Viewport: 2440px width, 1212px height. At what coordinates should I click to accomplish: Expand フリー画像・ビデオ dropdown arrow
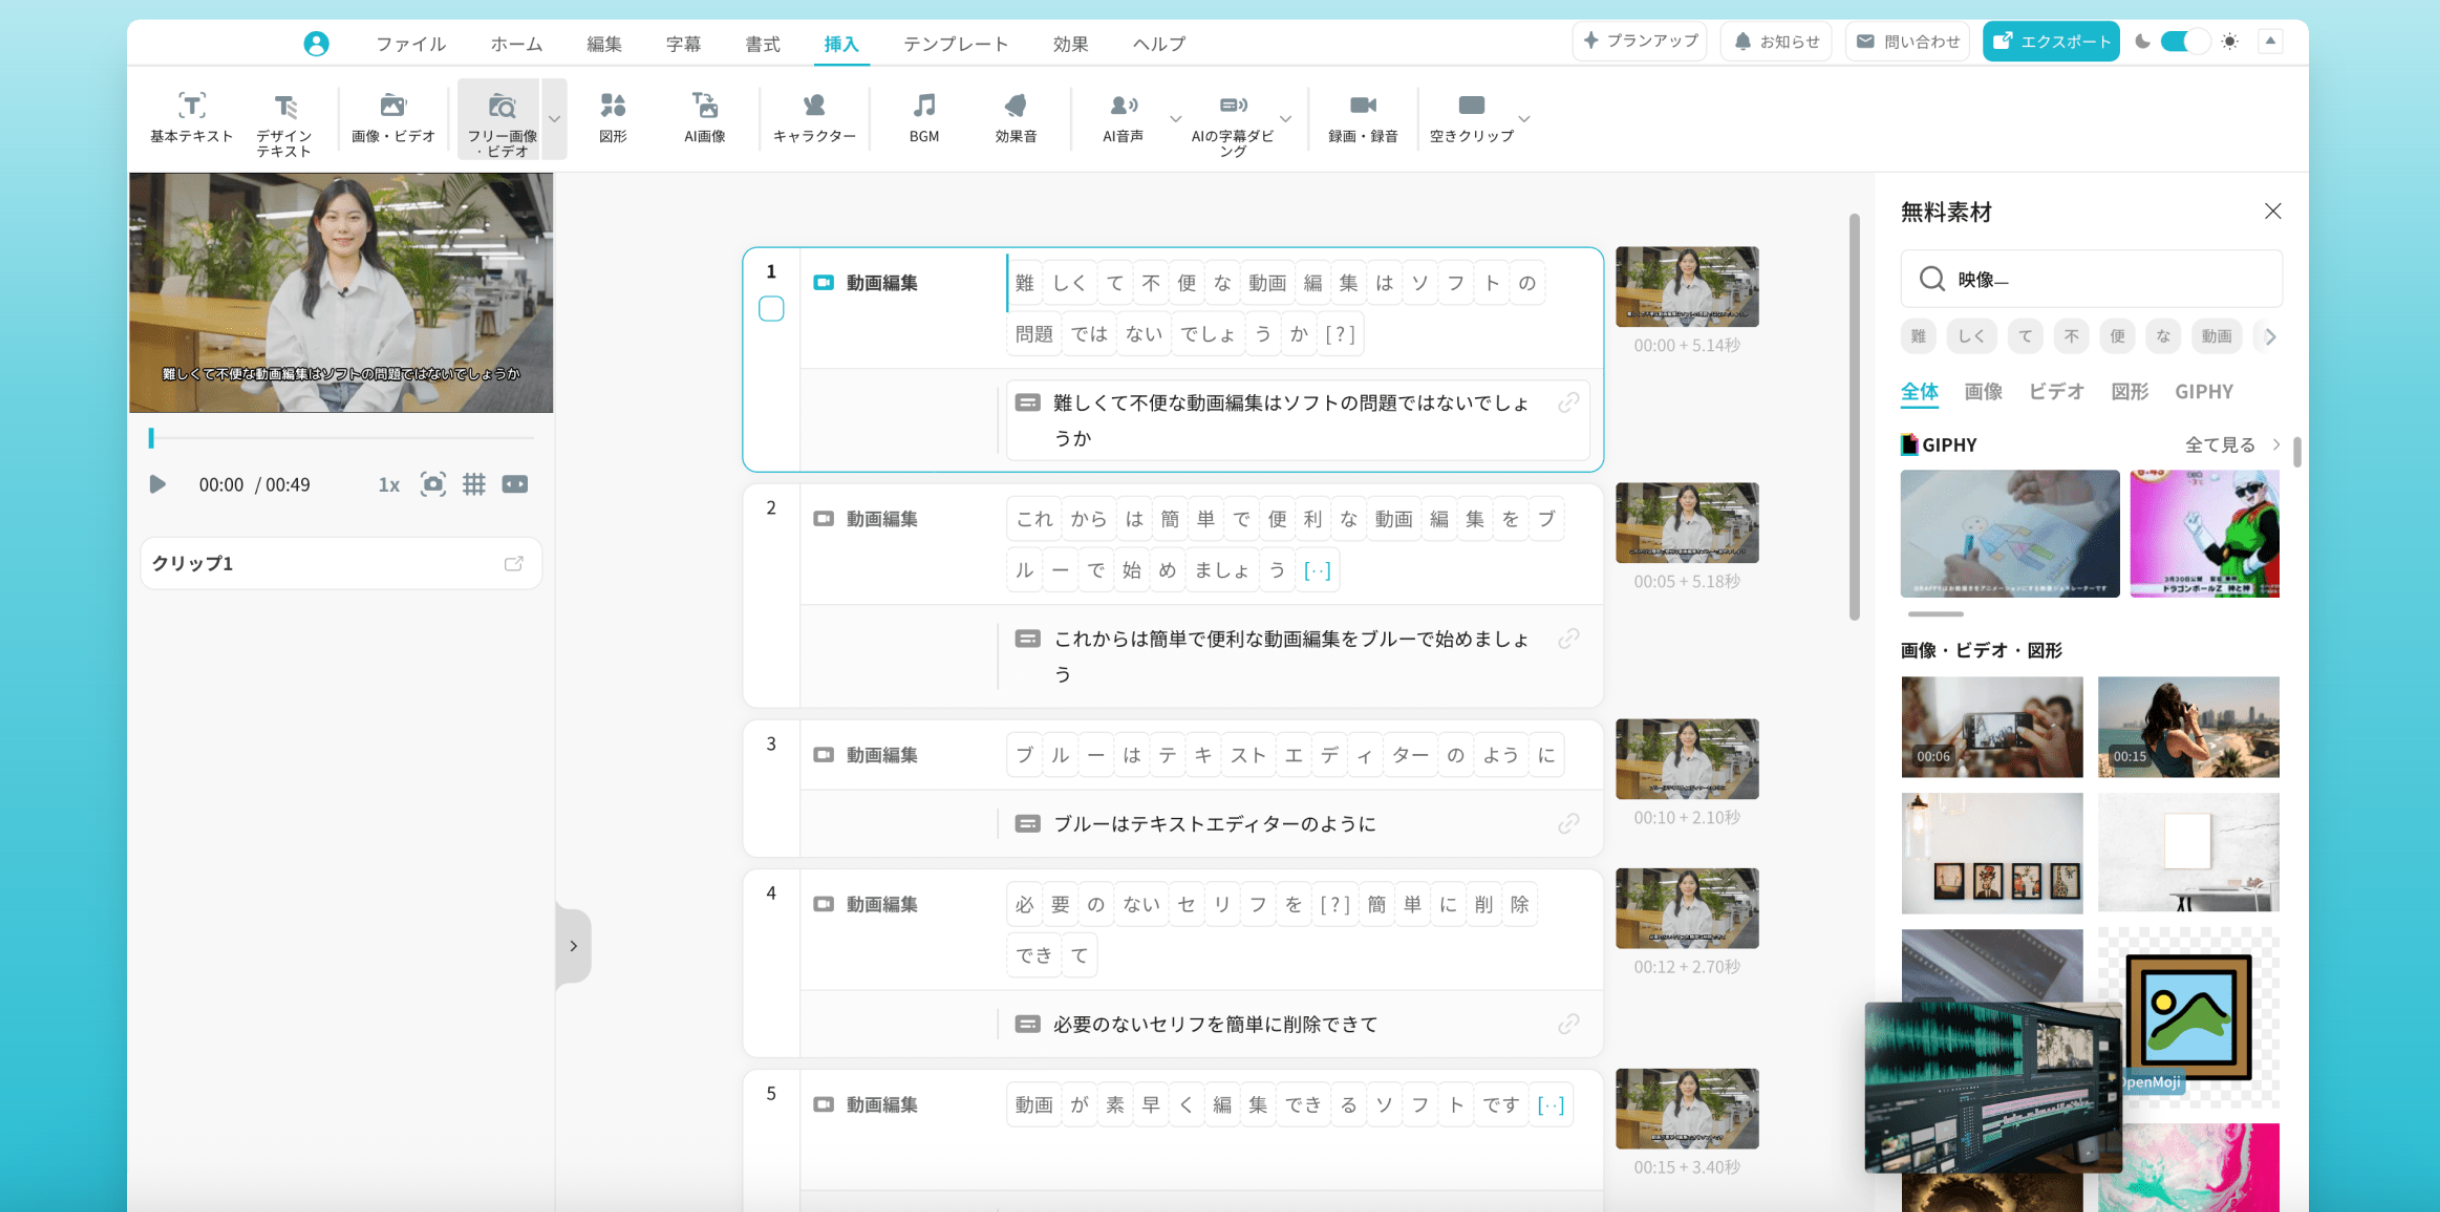click(x=554, y=119)
